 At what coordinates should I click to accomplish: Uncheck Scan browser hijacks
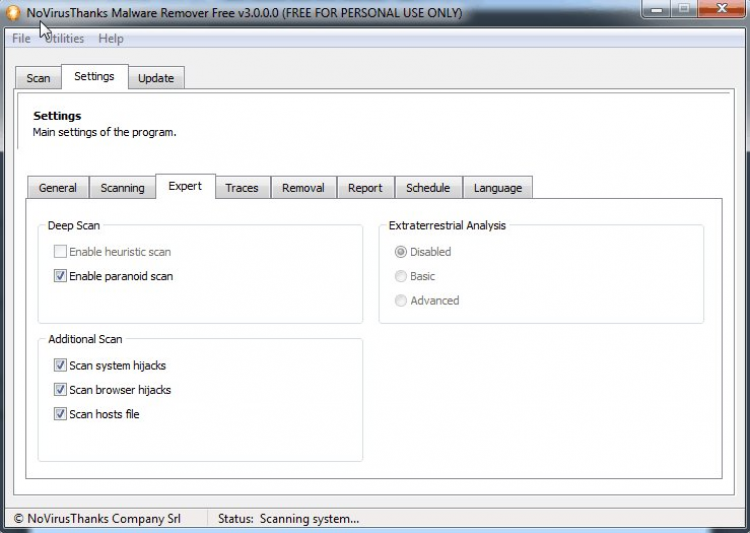[x=60, y=390]
